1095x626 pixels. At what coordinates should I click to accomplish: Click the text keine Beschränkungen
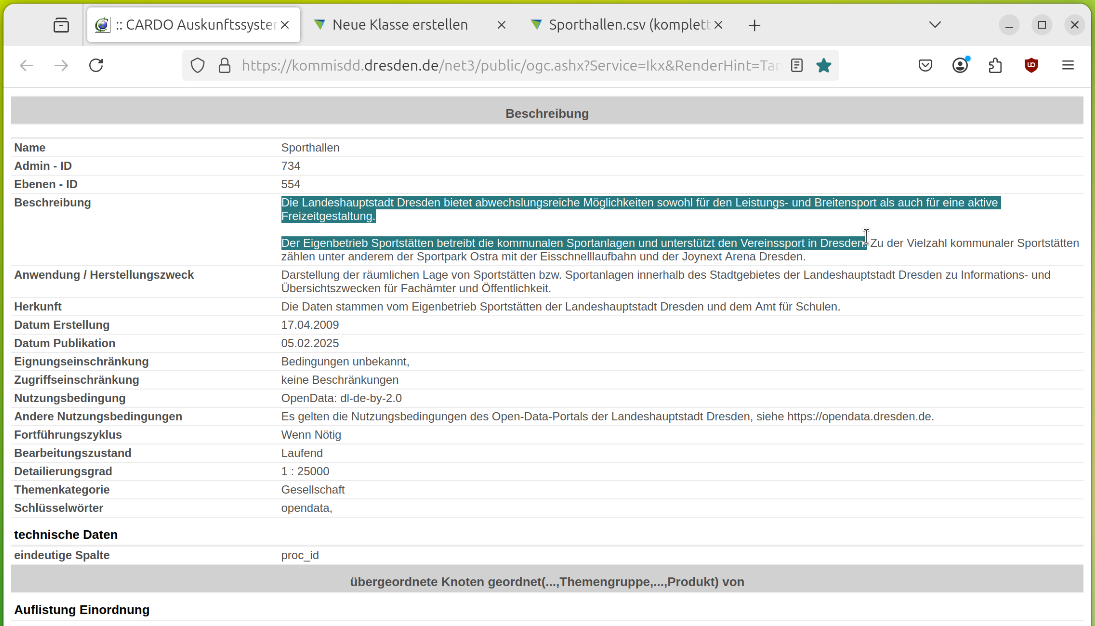tap(340, 380)
